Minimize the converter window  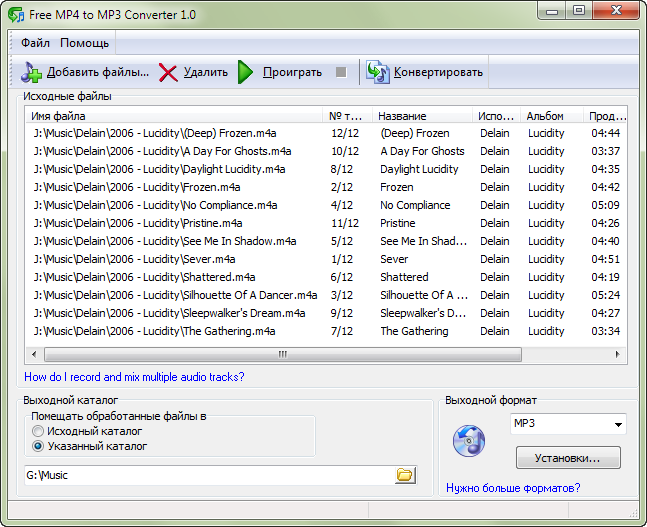[552, 11]
